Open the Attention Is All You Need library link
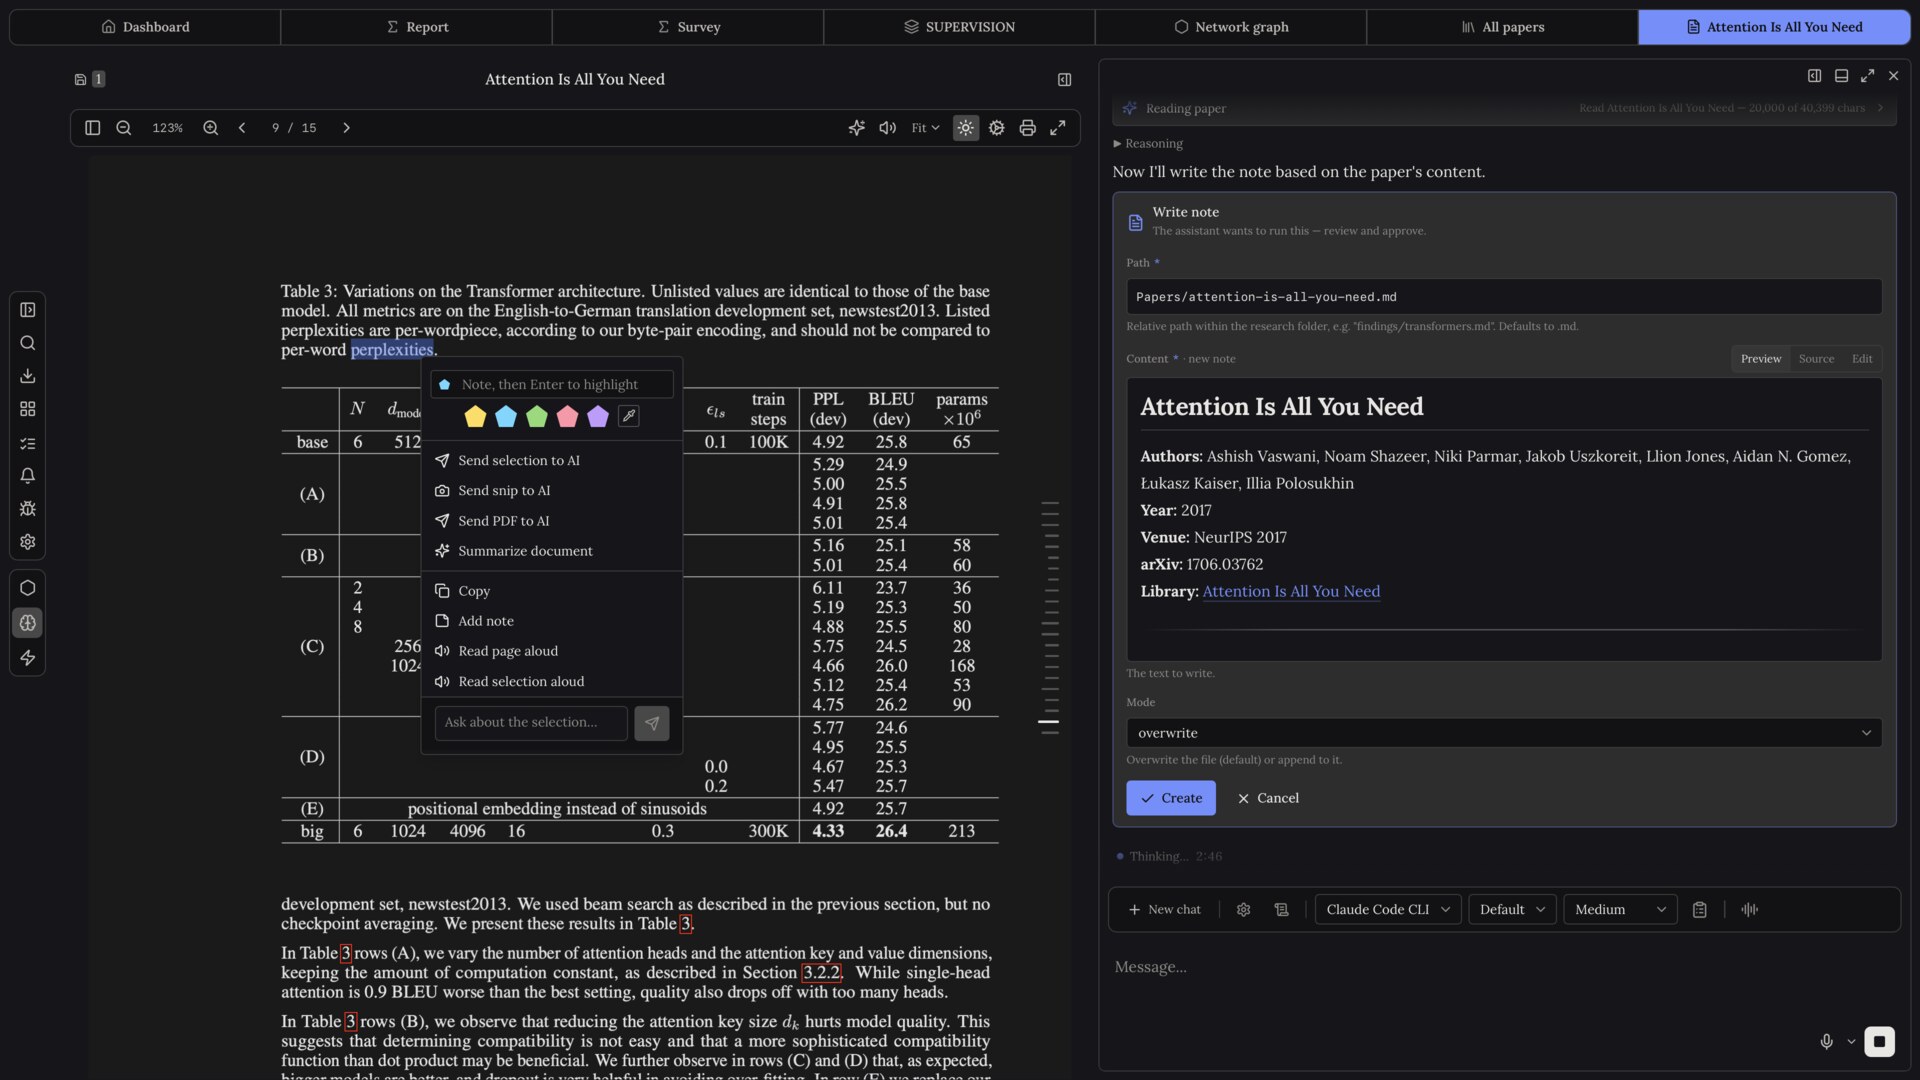This screenshot has width=1920, height=1080. coord(1291,592)
